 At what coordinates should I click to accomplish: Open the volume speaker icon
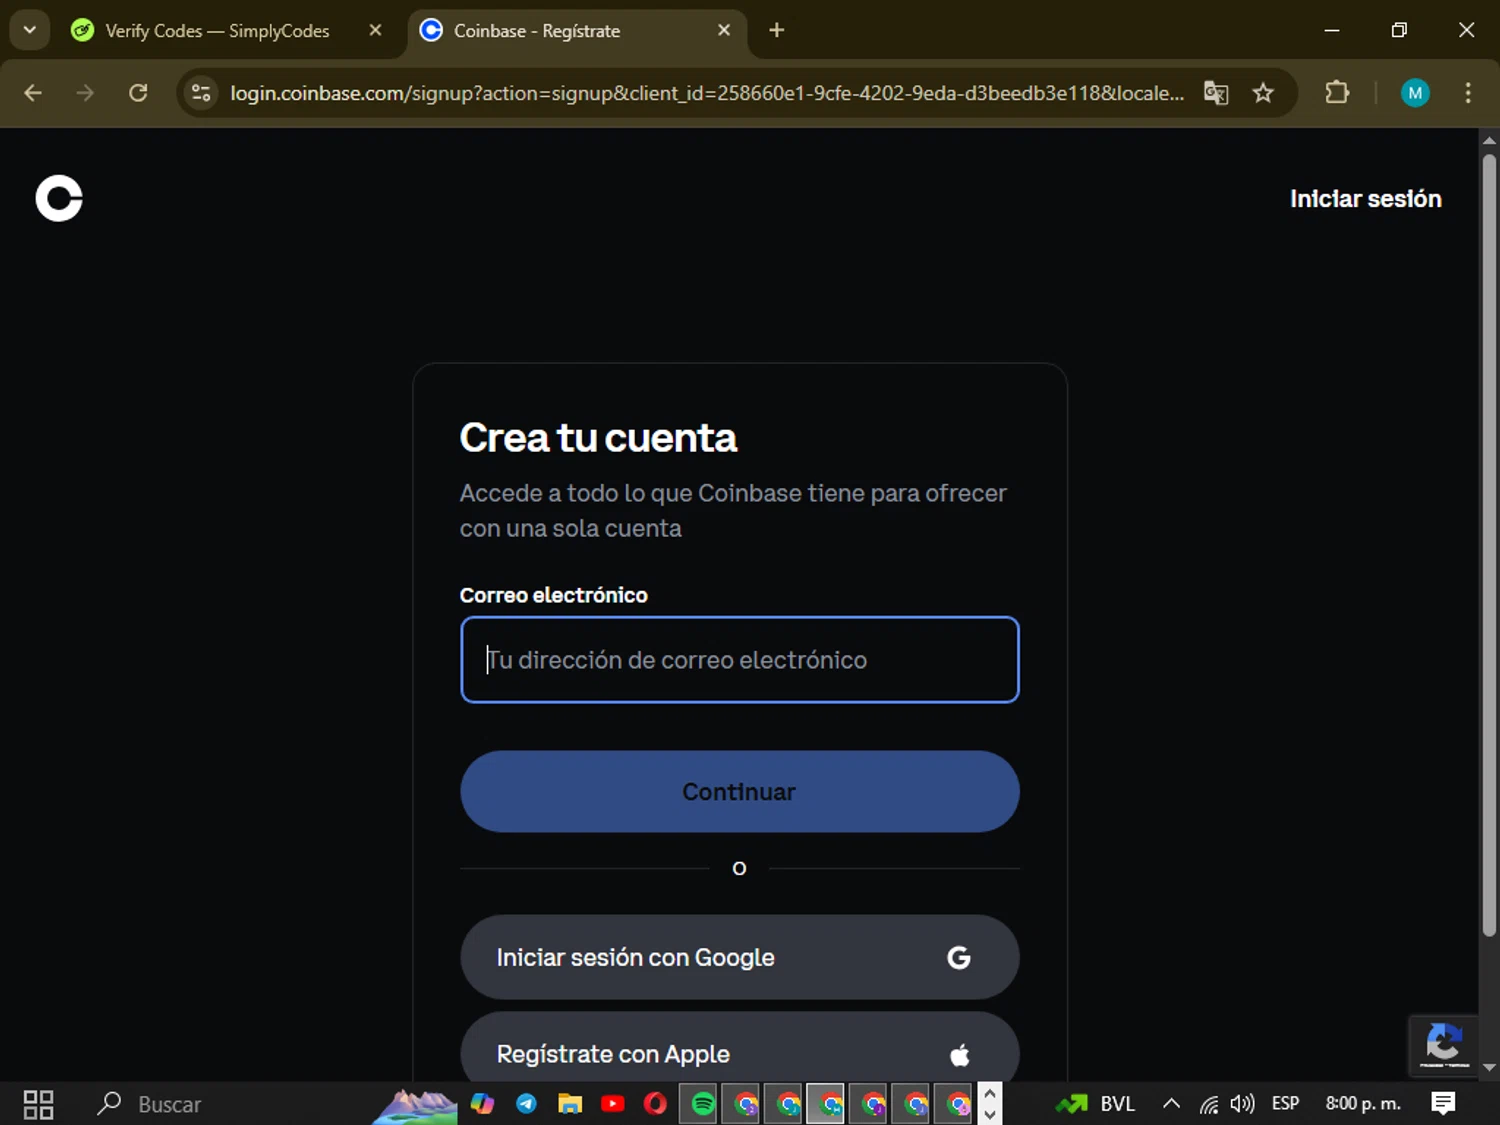1242,1104
